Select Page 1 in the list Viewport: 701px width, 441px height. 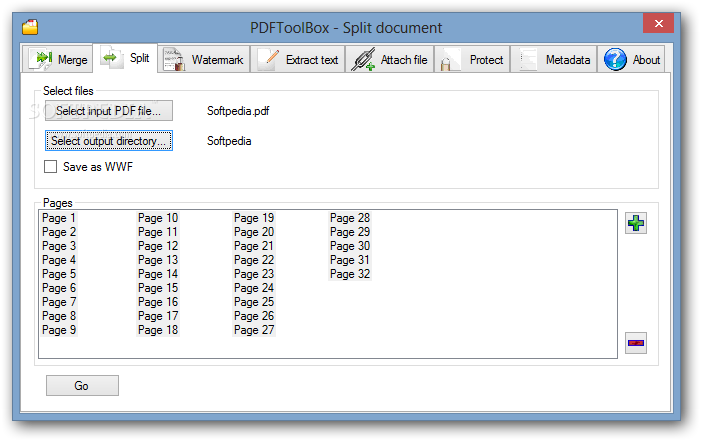[x=59, y=218]
